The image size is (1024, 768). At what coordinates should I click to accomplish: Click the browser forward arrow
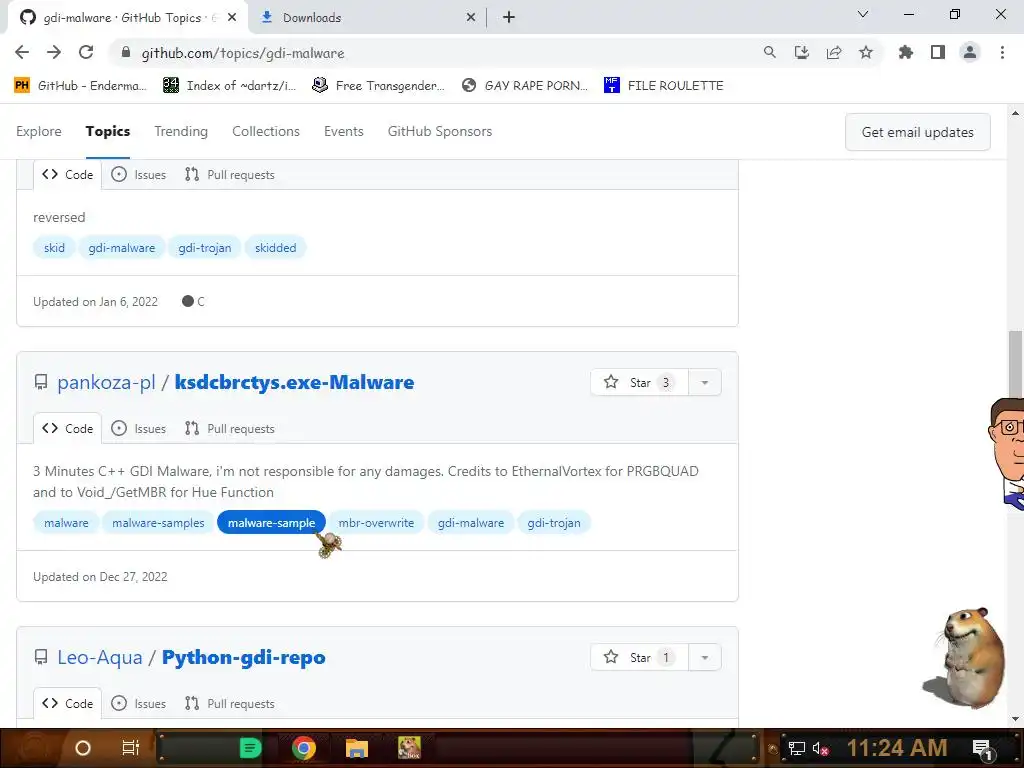[x=54, y=52]
